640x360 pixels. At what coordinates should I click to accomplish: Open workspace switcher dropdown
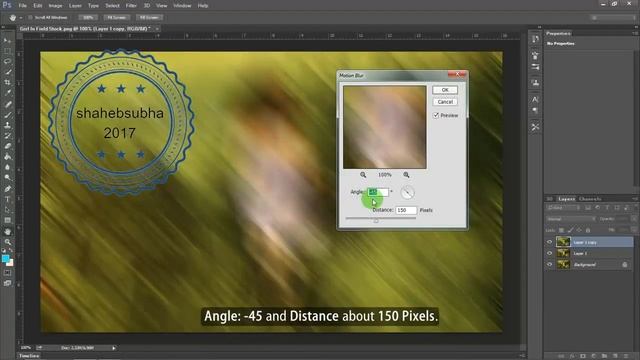[x=613, y=18]
